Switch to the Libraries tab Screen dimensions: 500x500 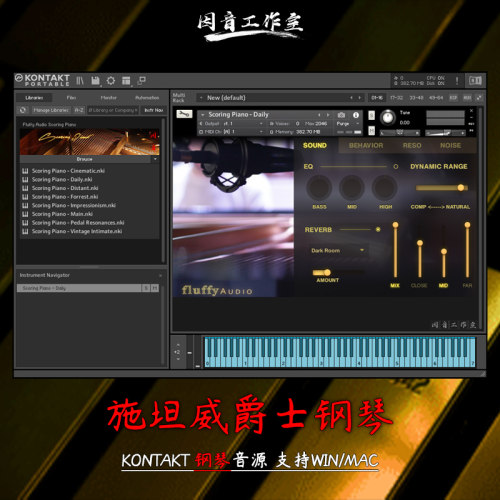[34, 98]
